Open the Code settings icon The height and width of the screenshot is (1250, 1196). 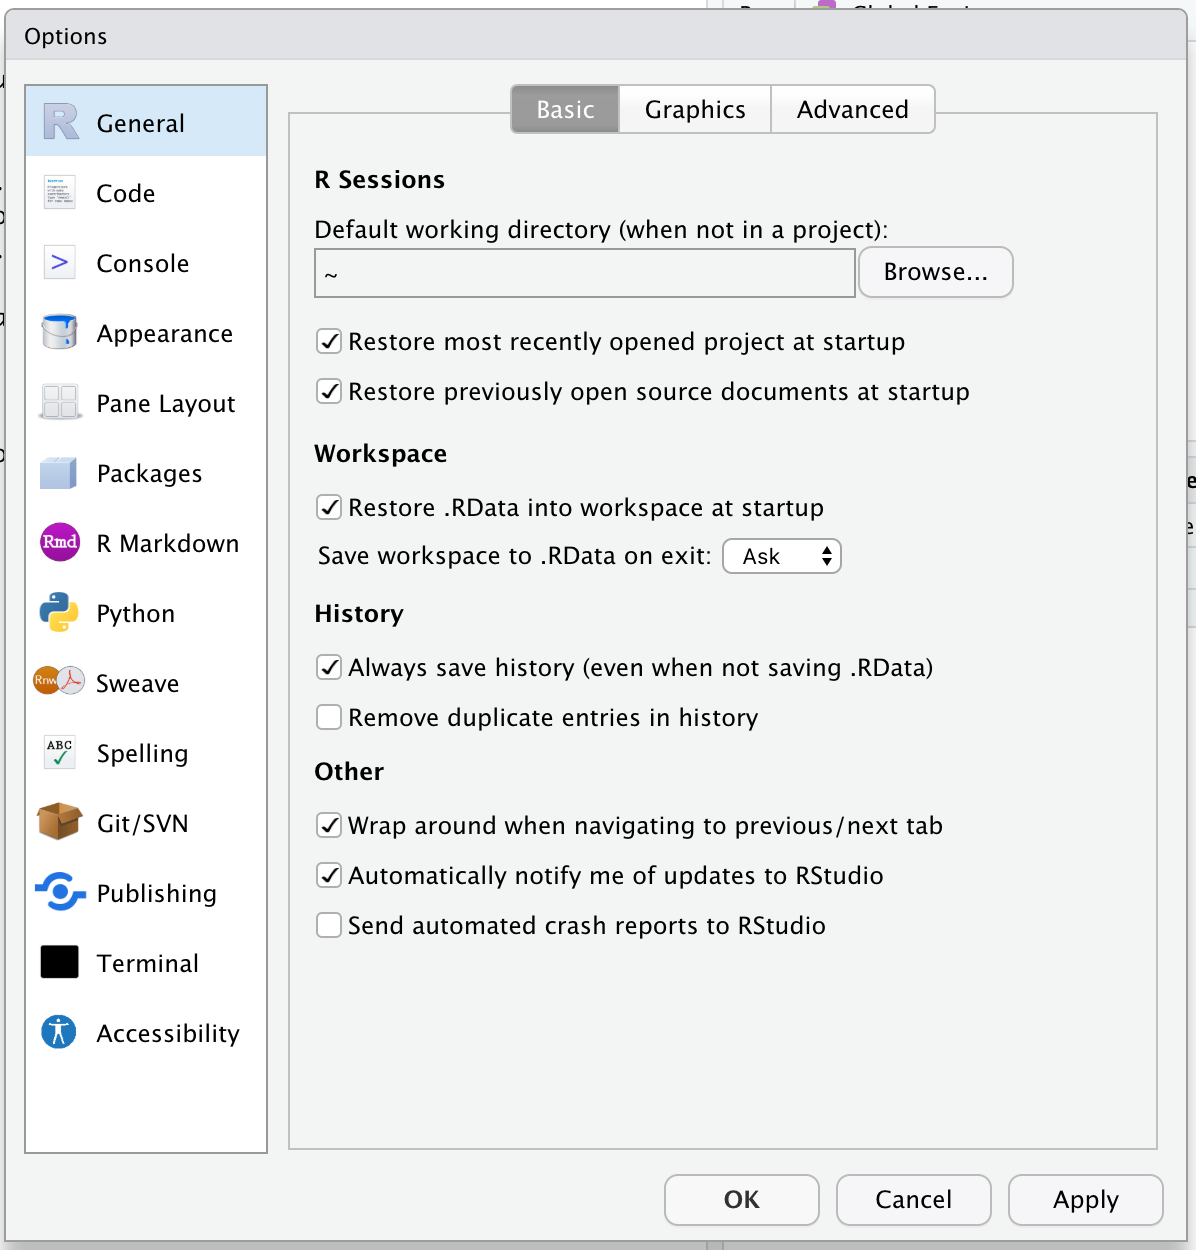click(60, 192)
